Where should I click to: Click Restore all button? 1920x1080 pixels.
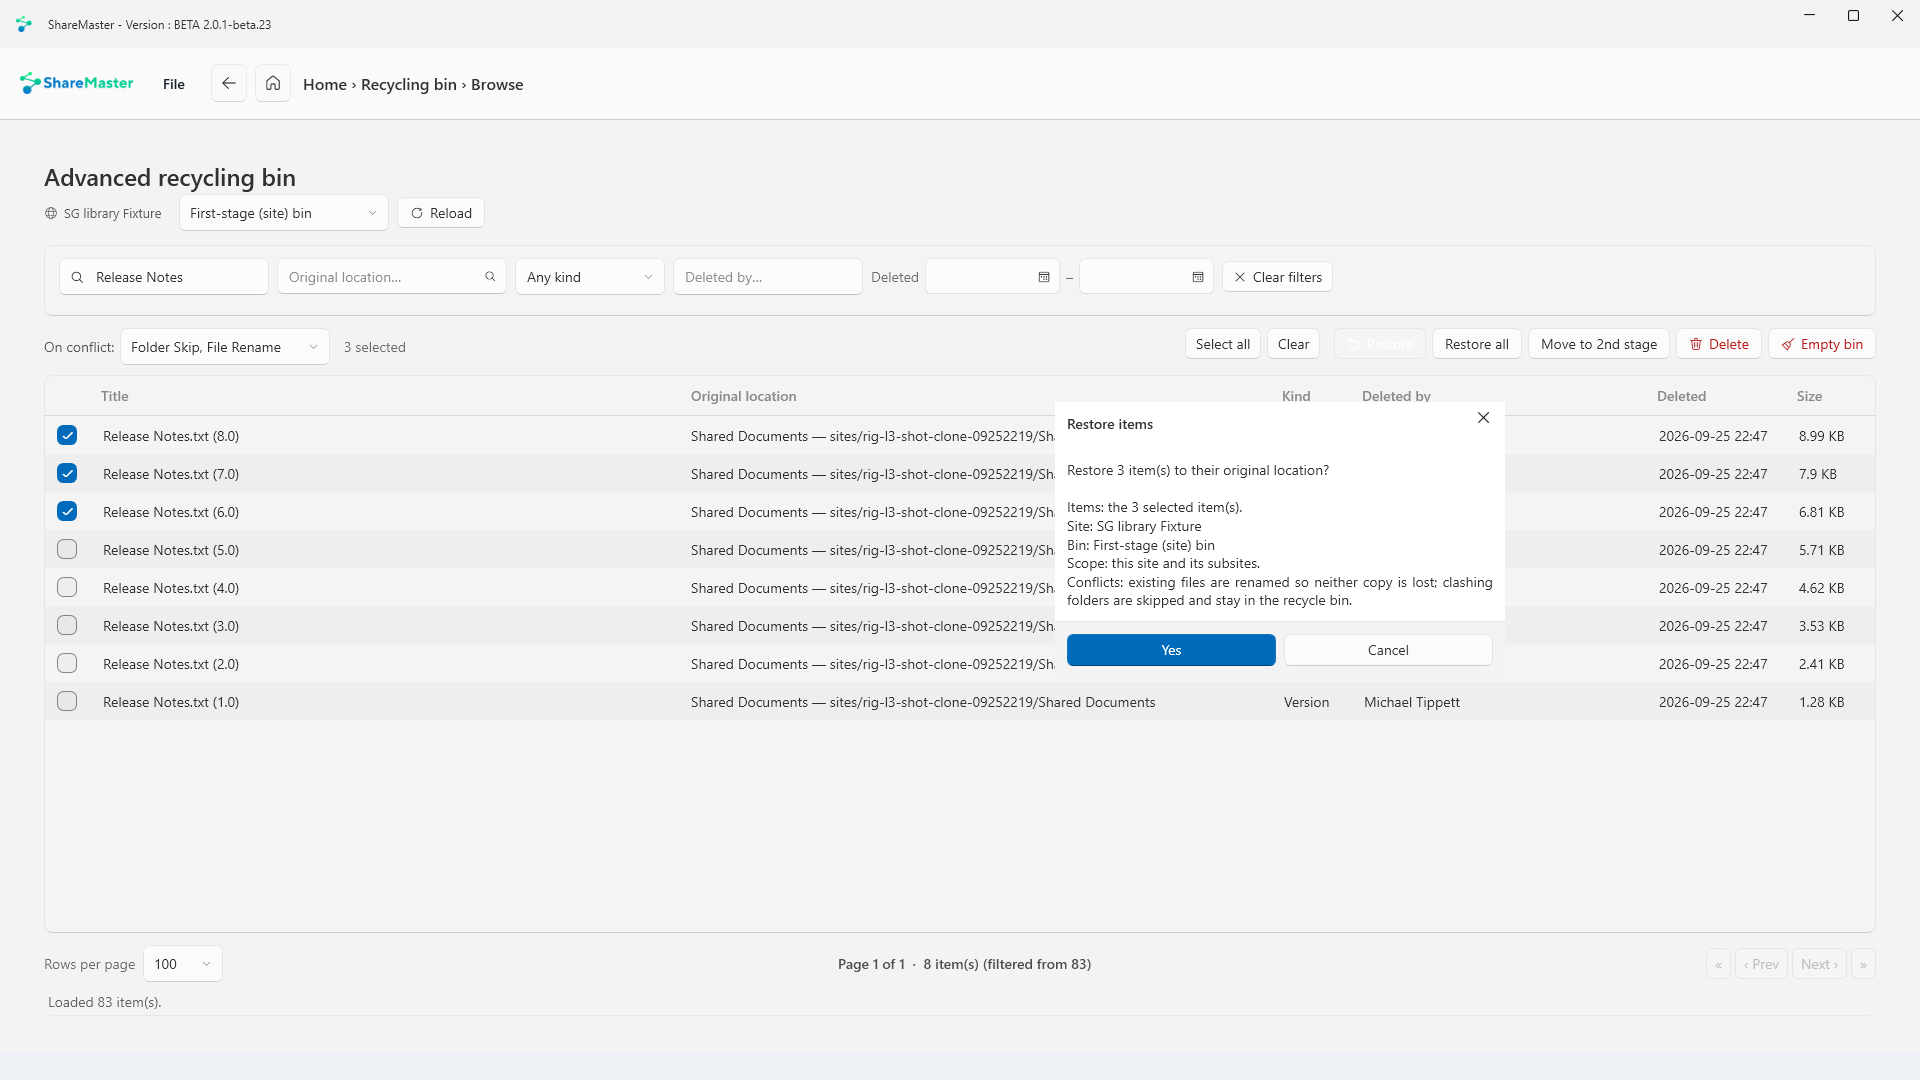(1477, 344)
